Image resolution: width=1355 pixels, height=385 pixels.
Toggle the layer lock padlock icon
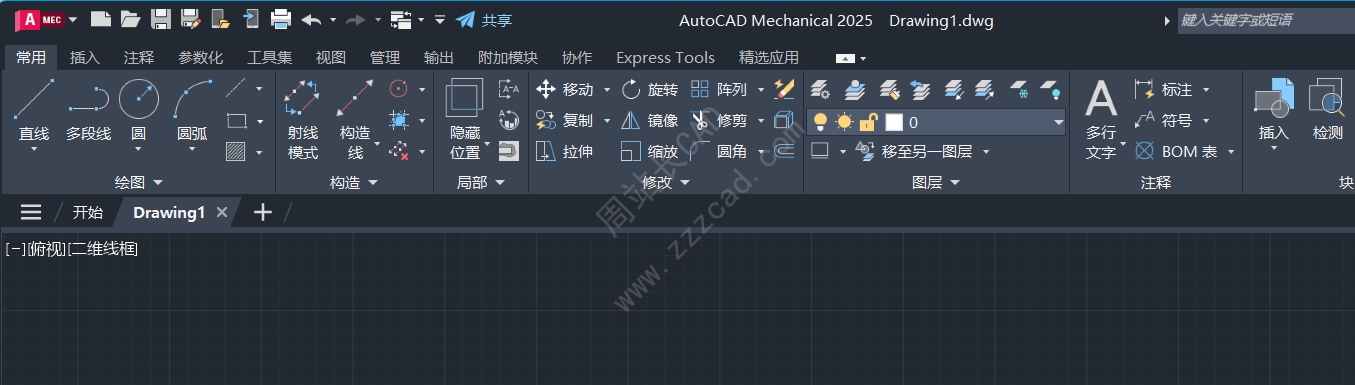coord(869,122)
